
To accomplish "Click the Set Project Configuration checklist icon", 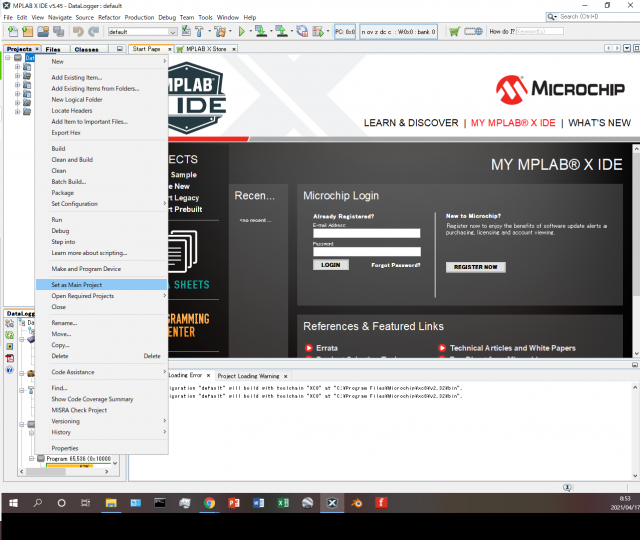I will click(x=186, y=31).
